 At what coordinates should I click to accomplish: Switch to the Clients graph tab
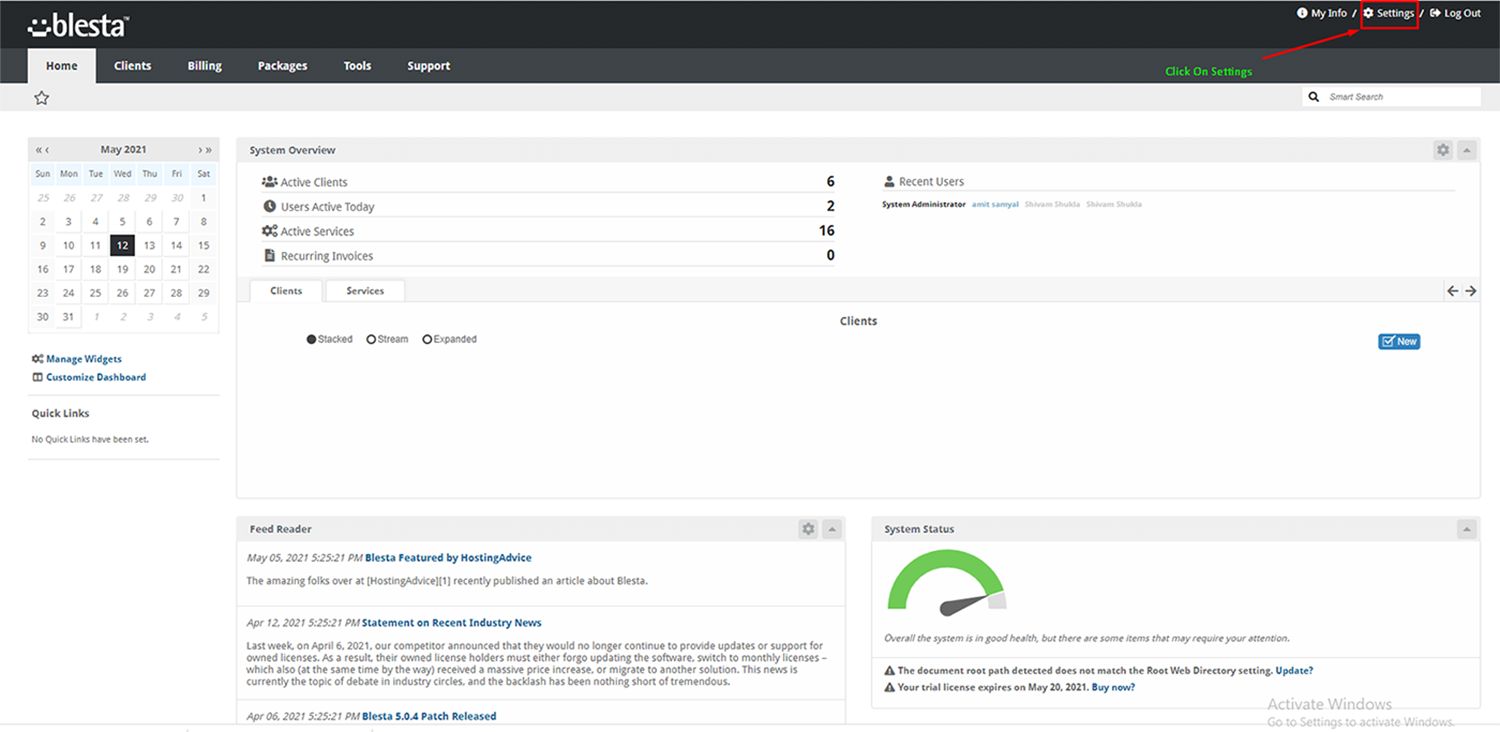tap(286, 291)
